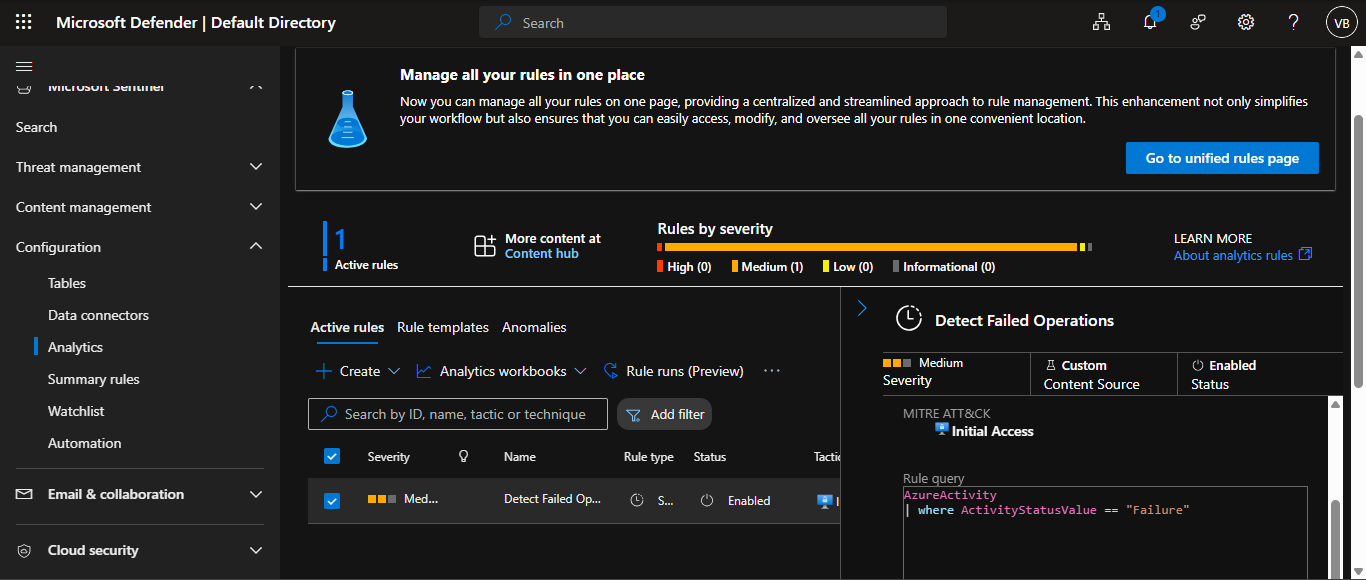
Task: Open the VB account avatar
Action: click(1341, 22)
